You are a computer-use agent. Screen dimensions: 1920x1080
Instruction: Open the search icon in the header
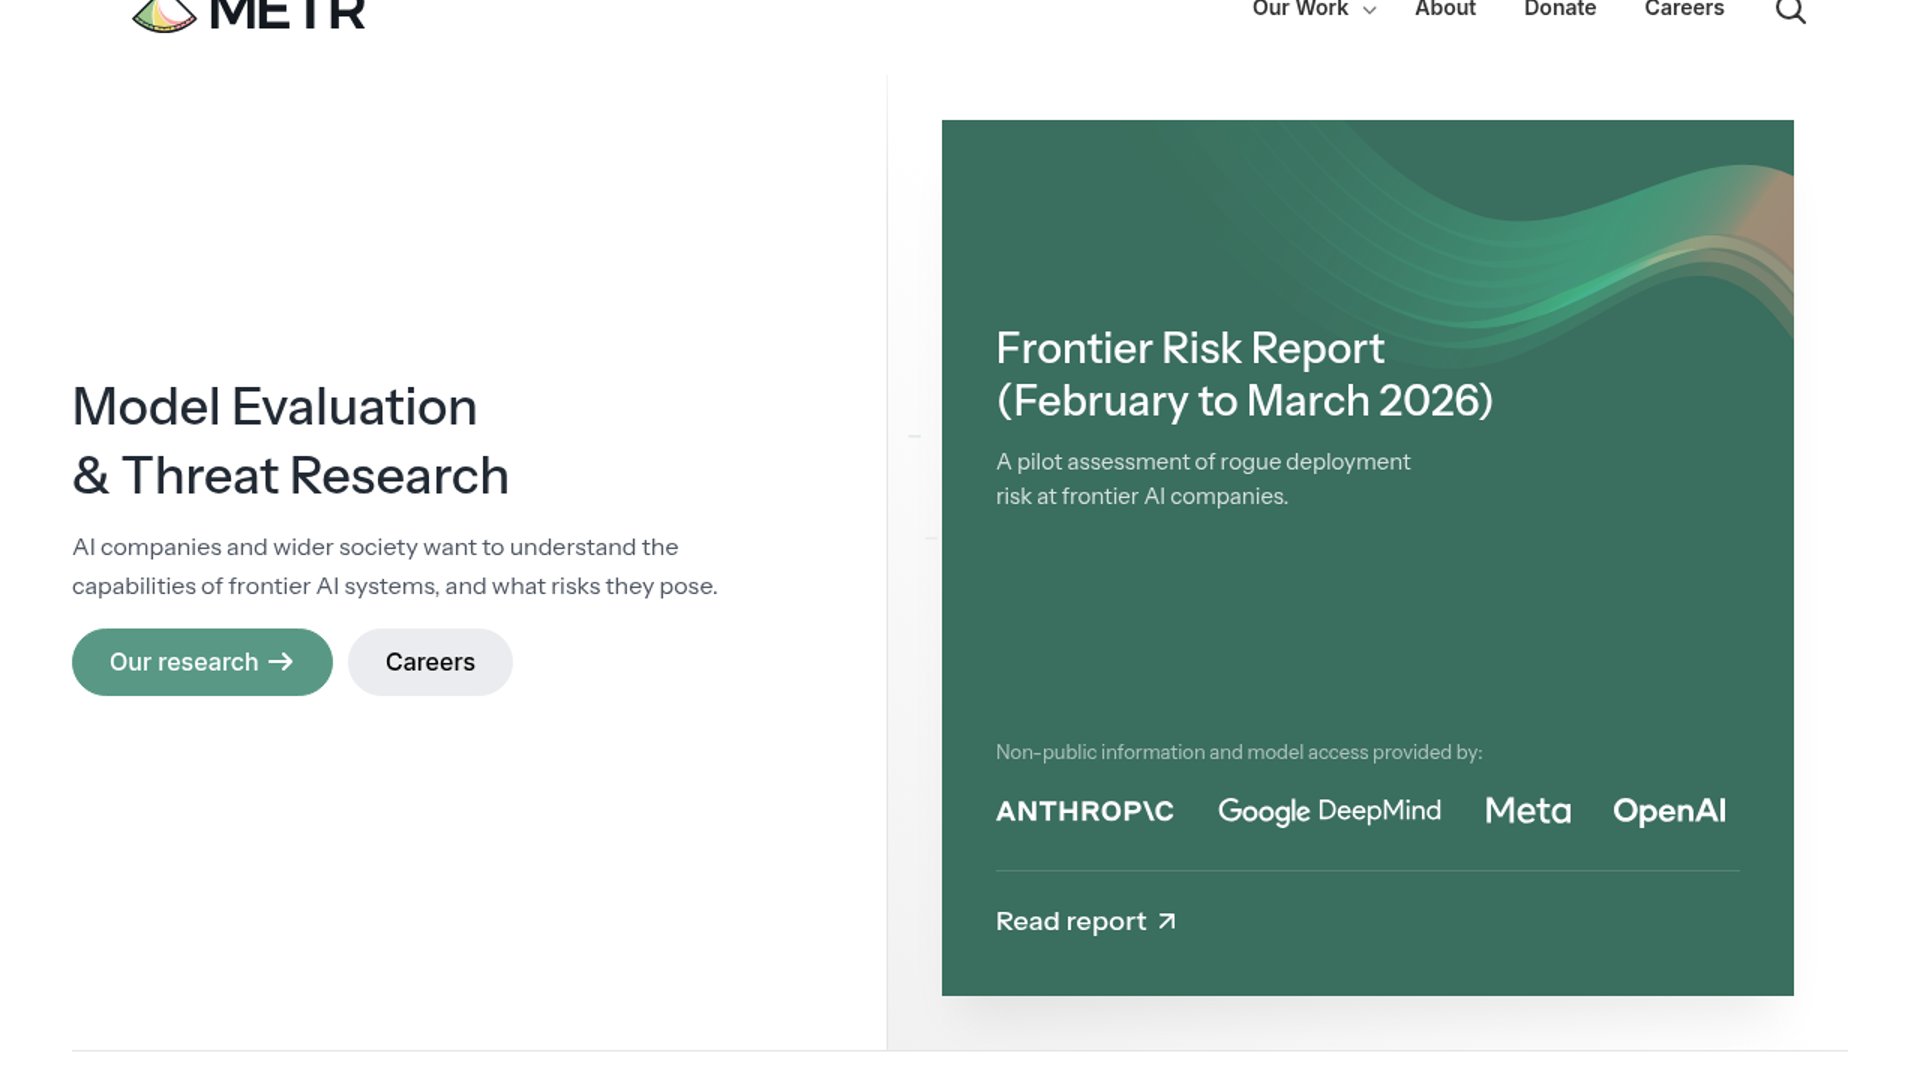click(x=1790, y=10)
